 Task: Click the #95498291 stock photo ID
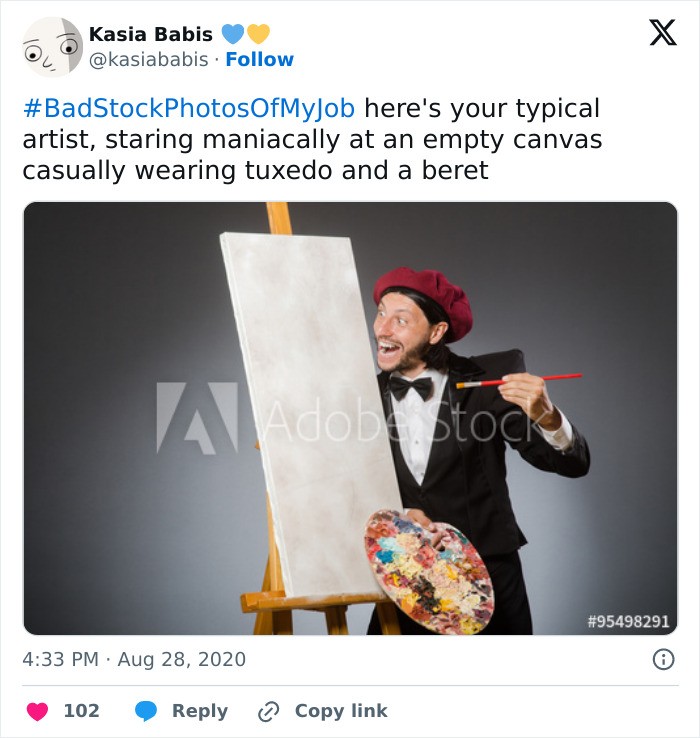click(x=627, y=621)
